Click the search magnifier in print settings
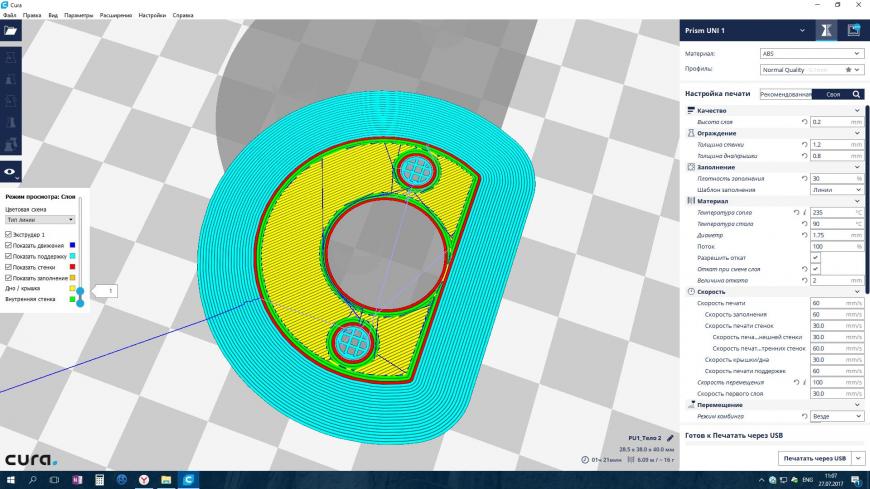This screenshot has width=870, height=489. (857, 94)
